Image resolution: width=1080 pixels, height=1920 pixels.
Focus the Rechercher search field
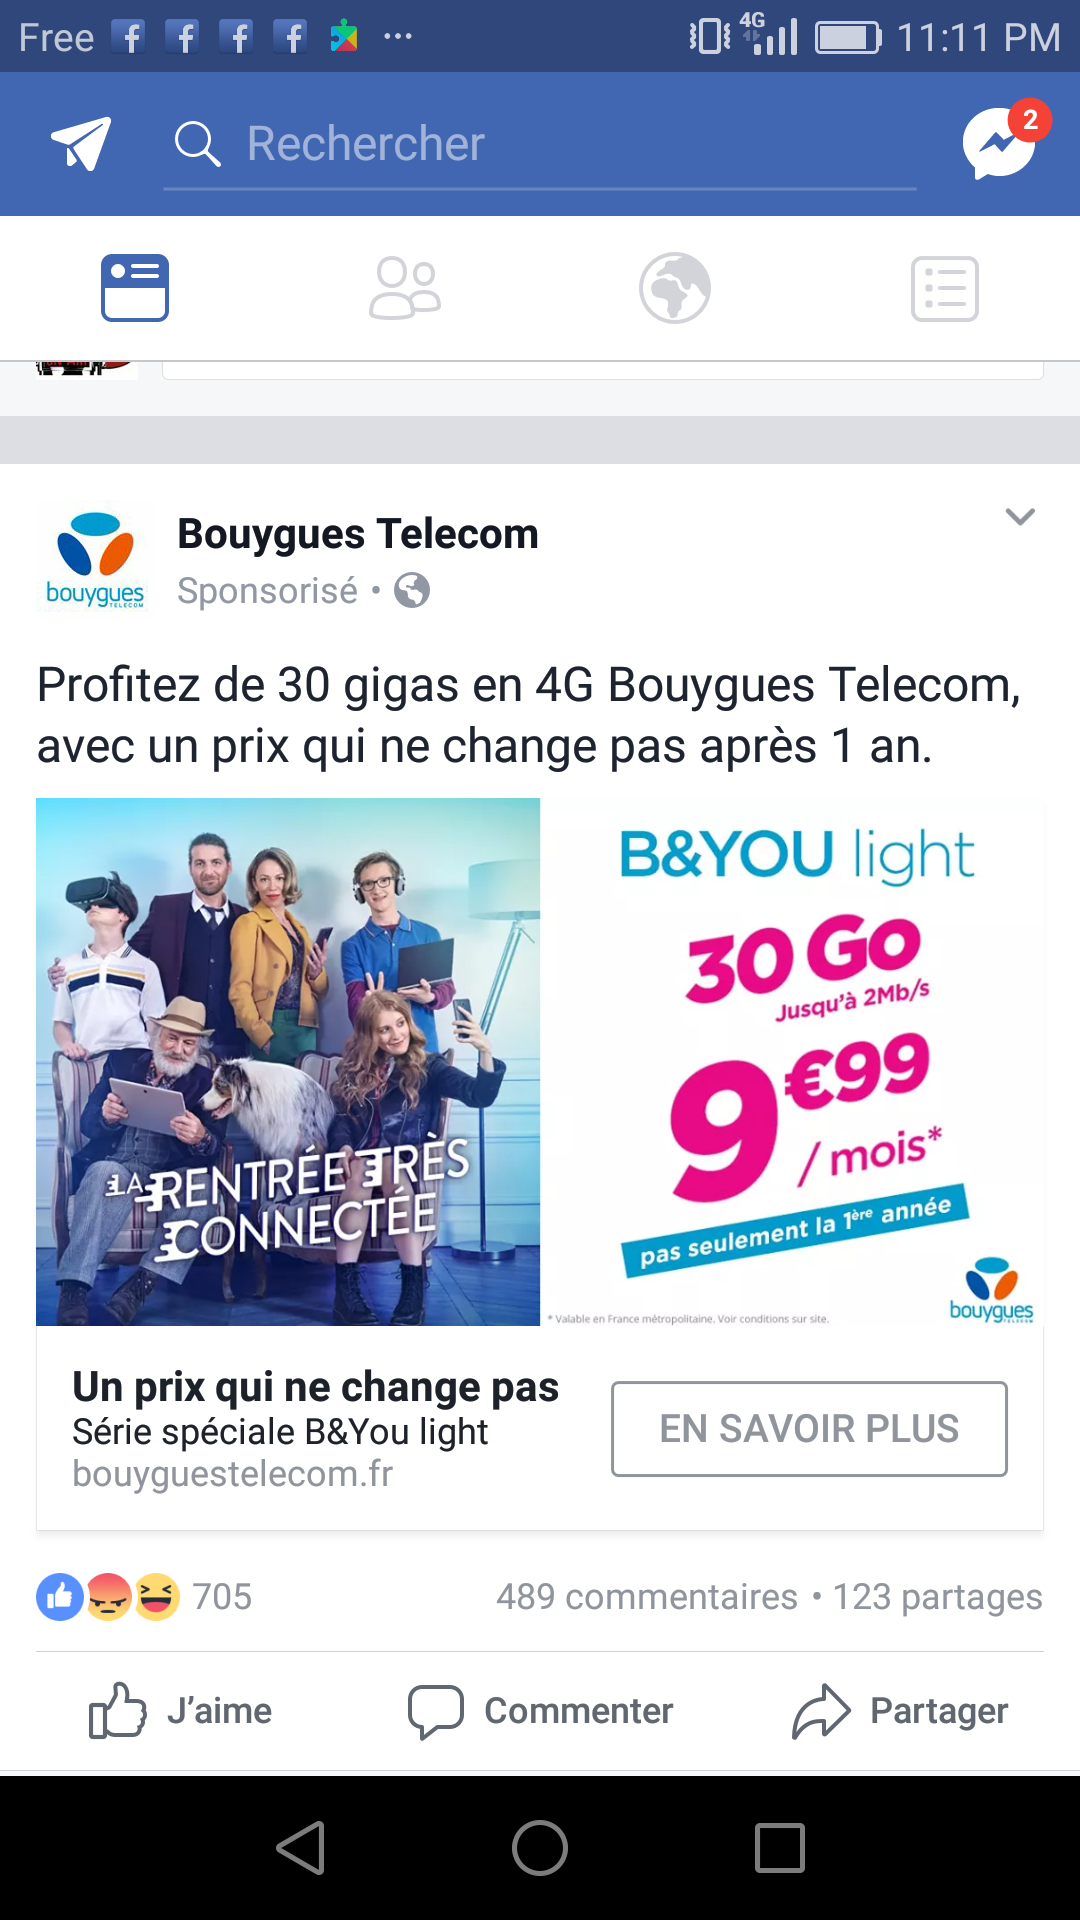(x=540, y=145)
